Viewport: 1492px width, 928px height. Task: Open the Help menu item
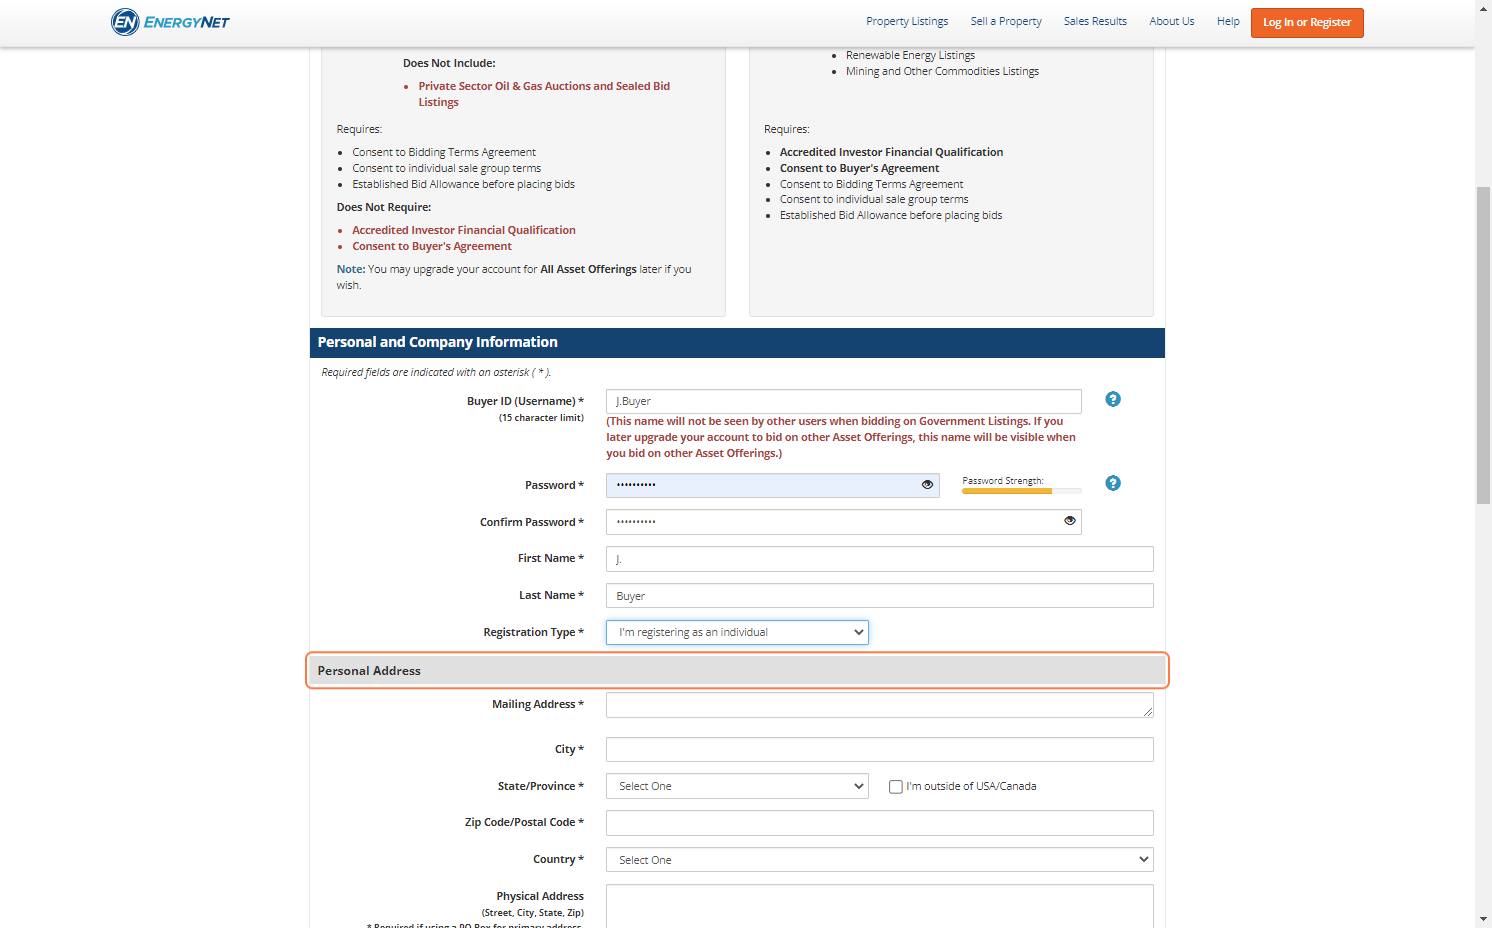(x=1228, y=21)
